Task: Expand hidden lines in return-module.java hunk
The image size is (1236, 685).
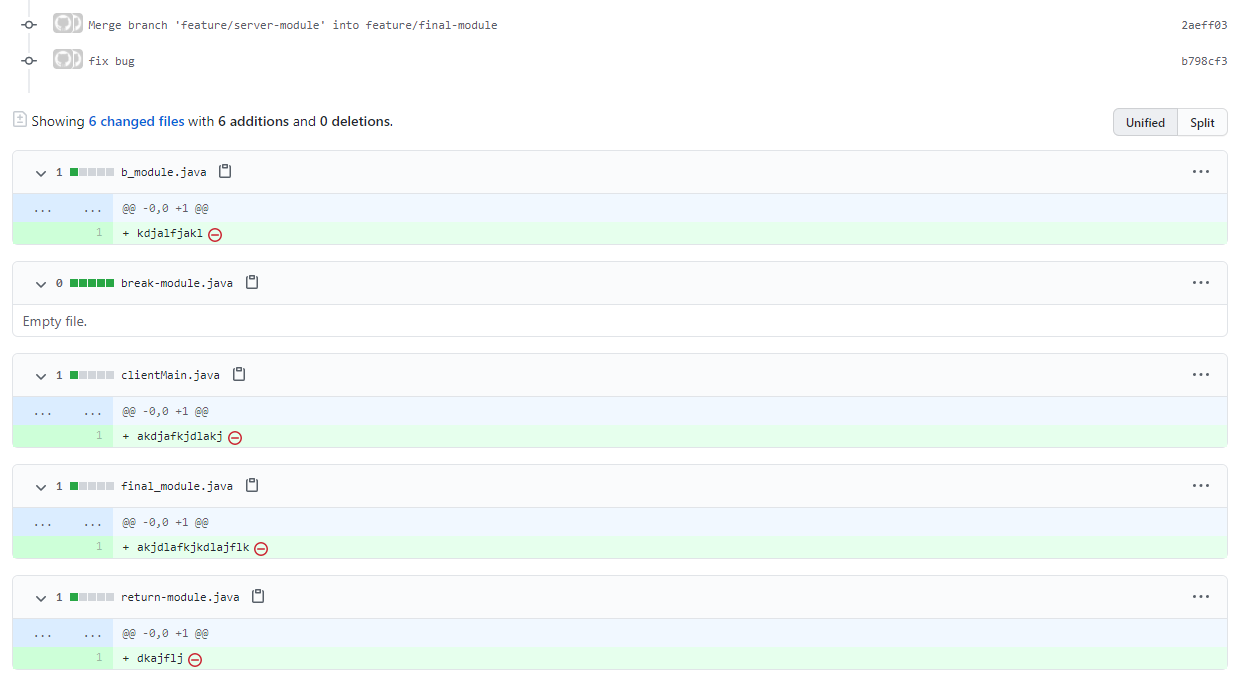Action: (63, 633)
